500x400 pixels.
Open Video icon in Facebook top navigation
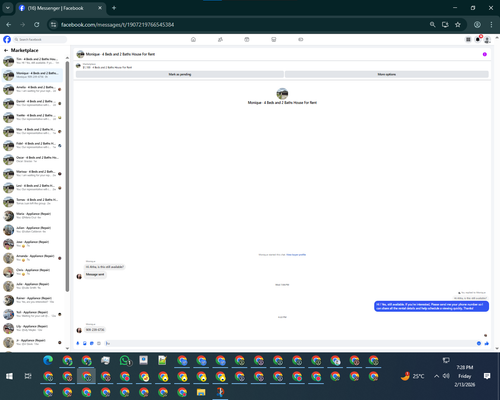pos(247,39)
